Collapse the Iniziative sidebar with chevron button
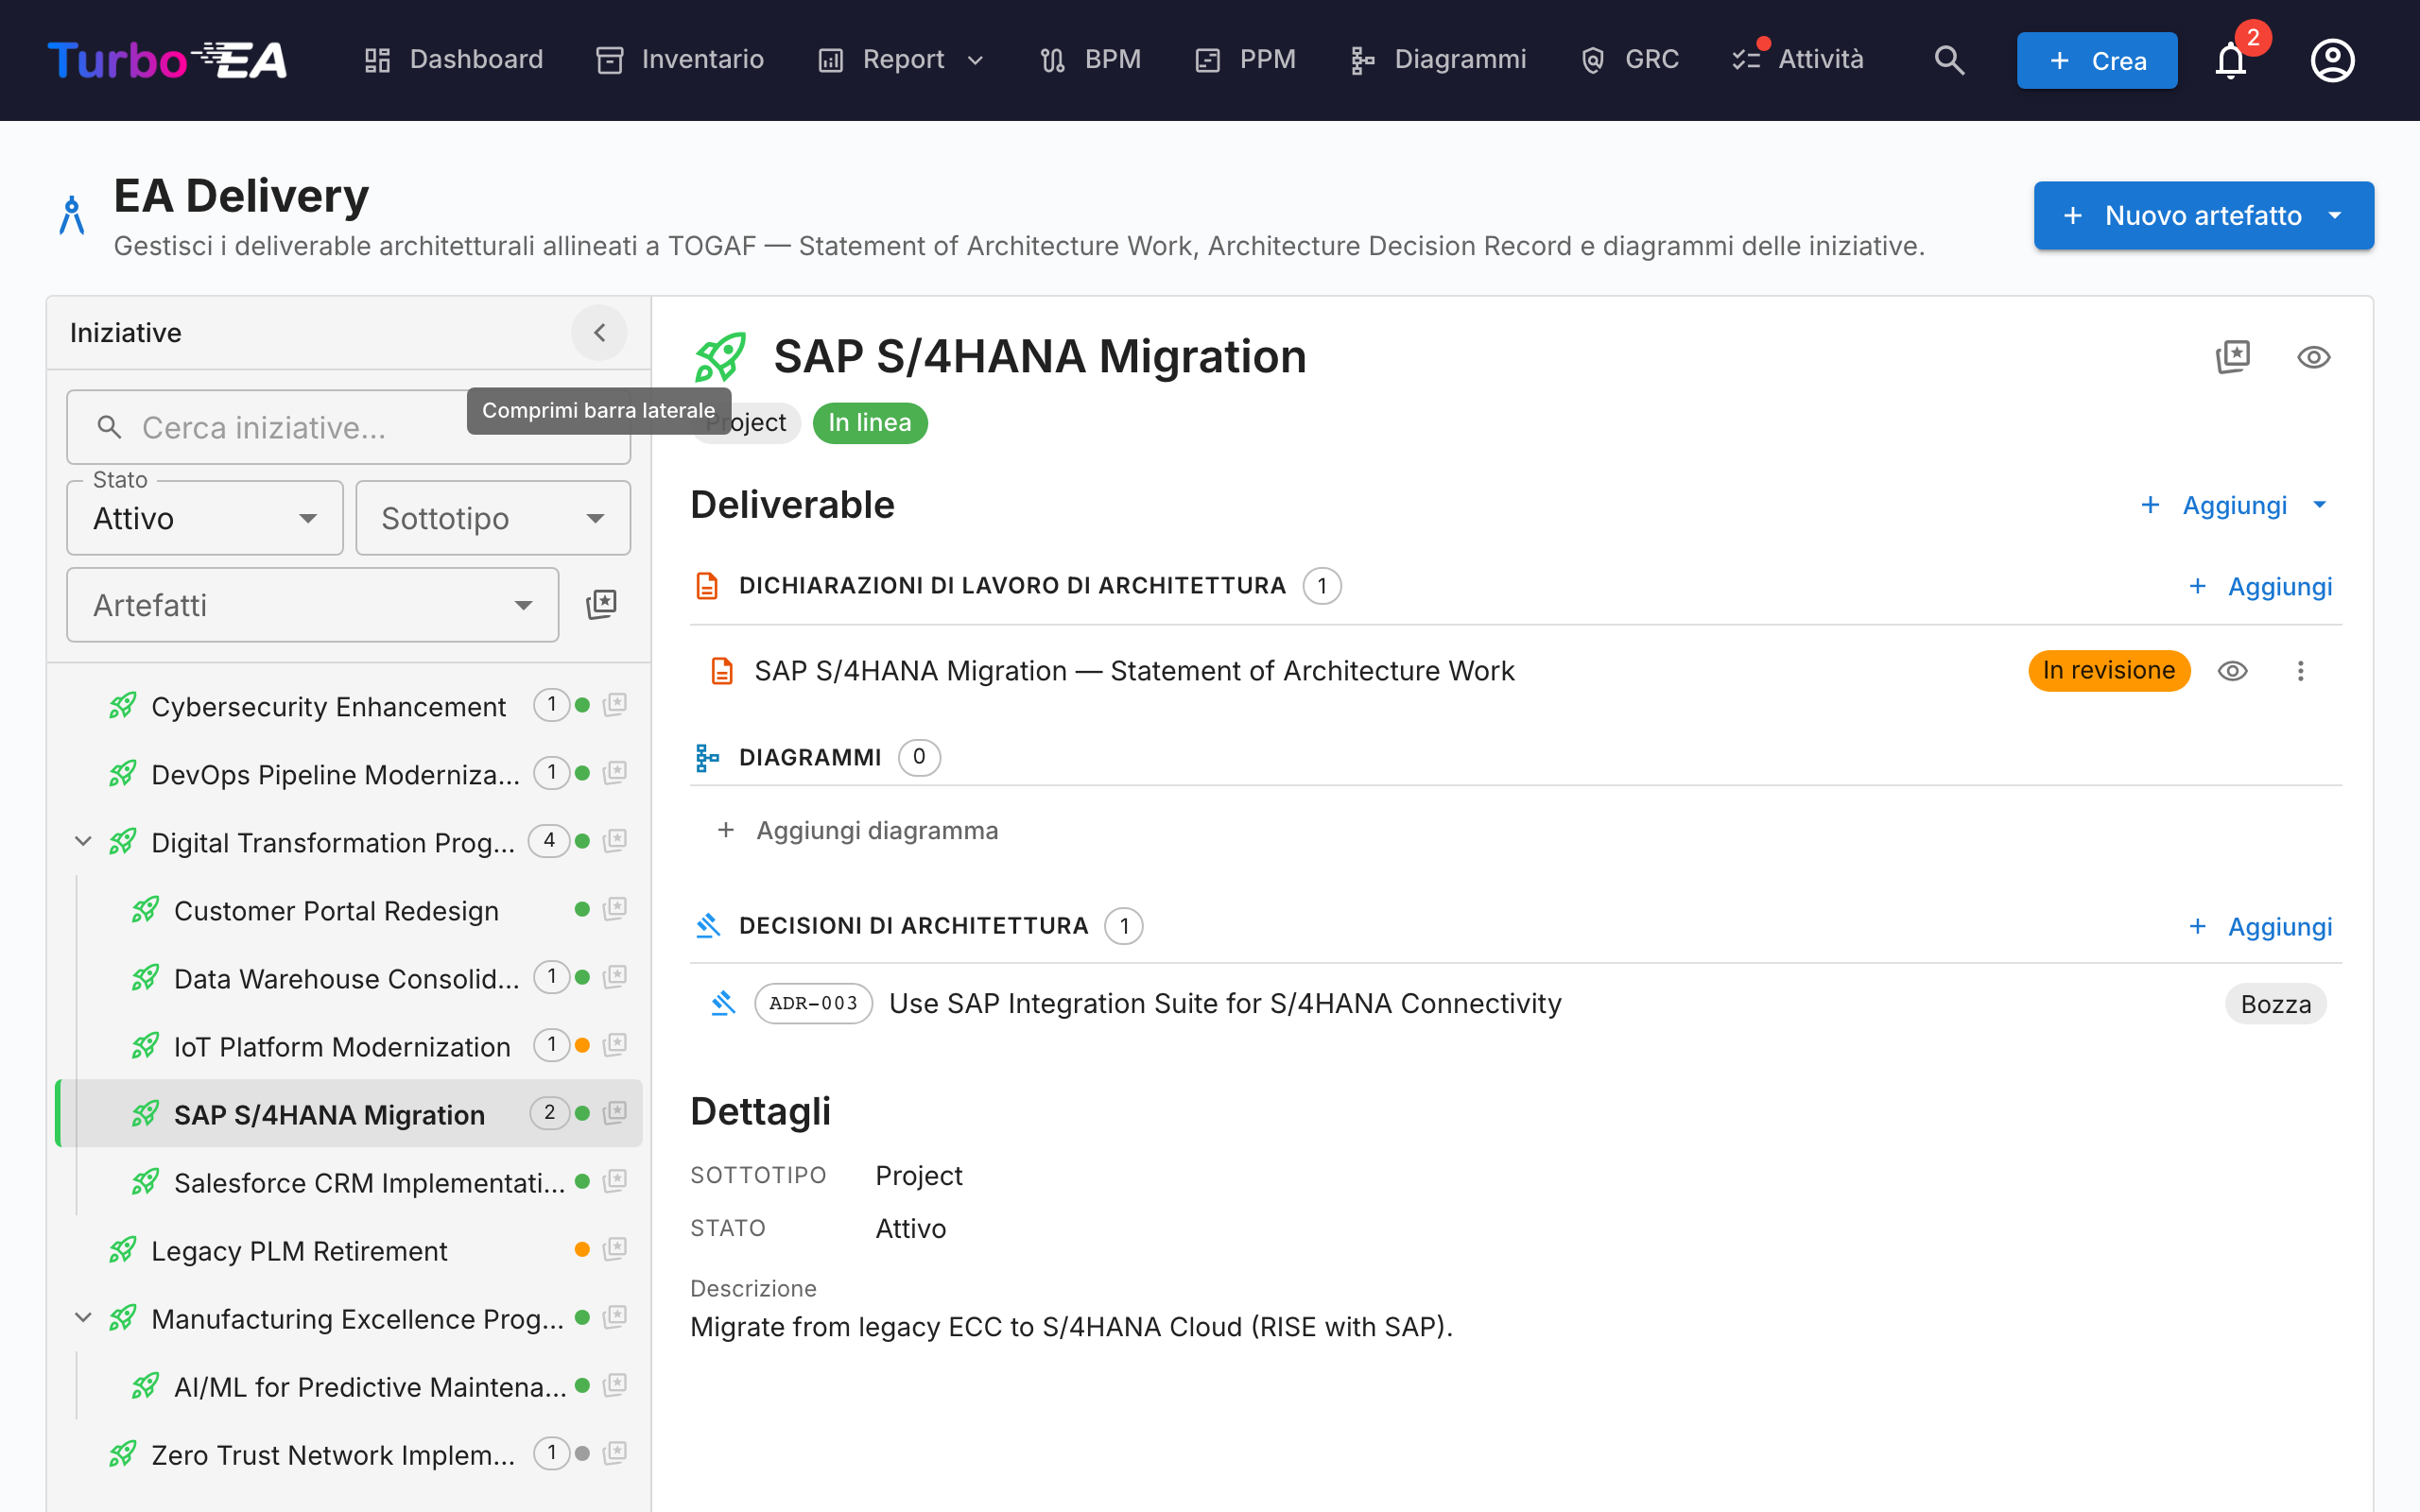This screenshot has height=1512, width=2420. pos(599,333)
